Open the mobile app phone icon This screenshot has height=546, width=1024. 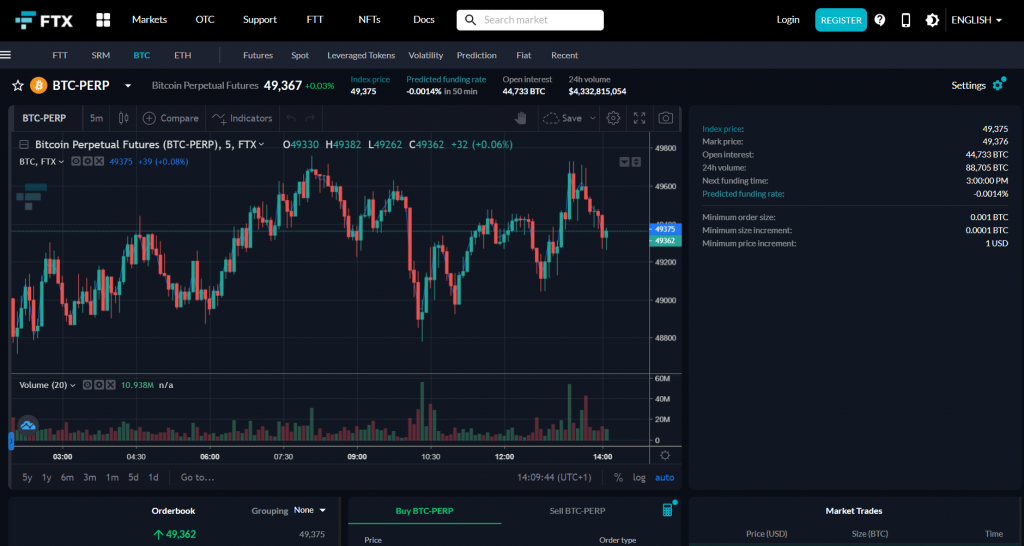(x=906, y=20)
